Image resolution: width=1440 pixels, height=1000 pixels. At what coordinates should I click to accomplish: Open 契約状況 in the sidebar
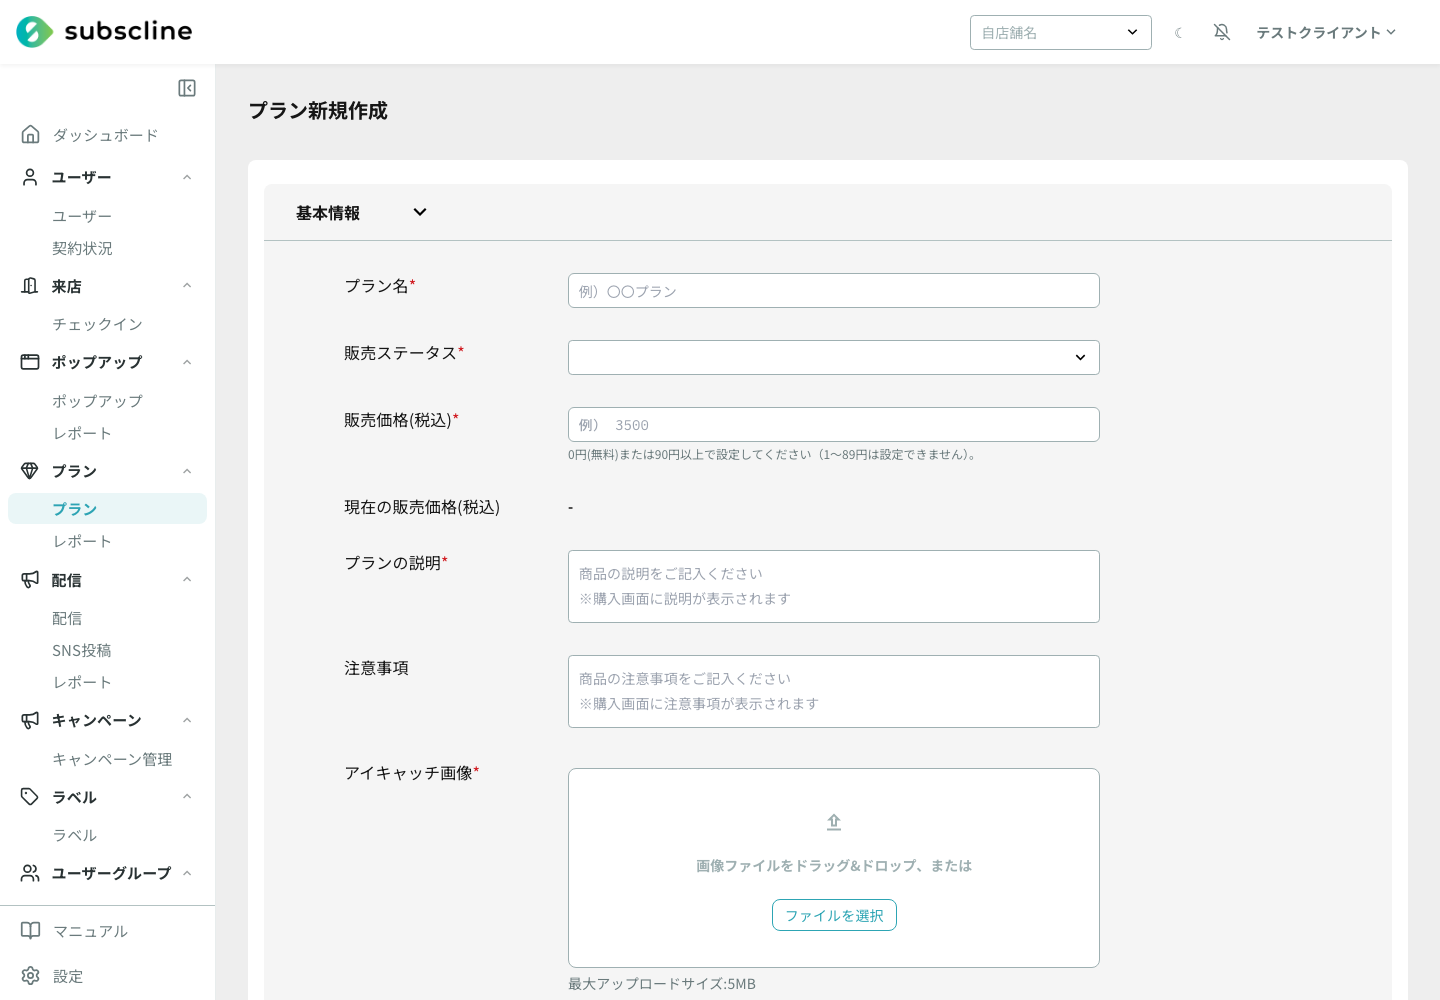tap(82, 248)
